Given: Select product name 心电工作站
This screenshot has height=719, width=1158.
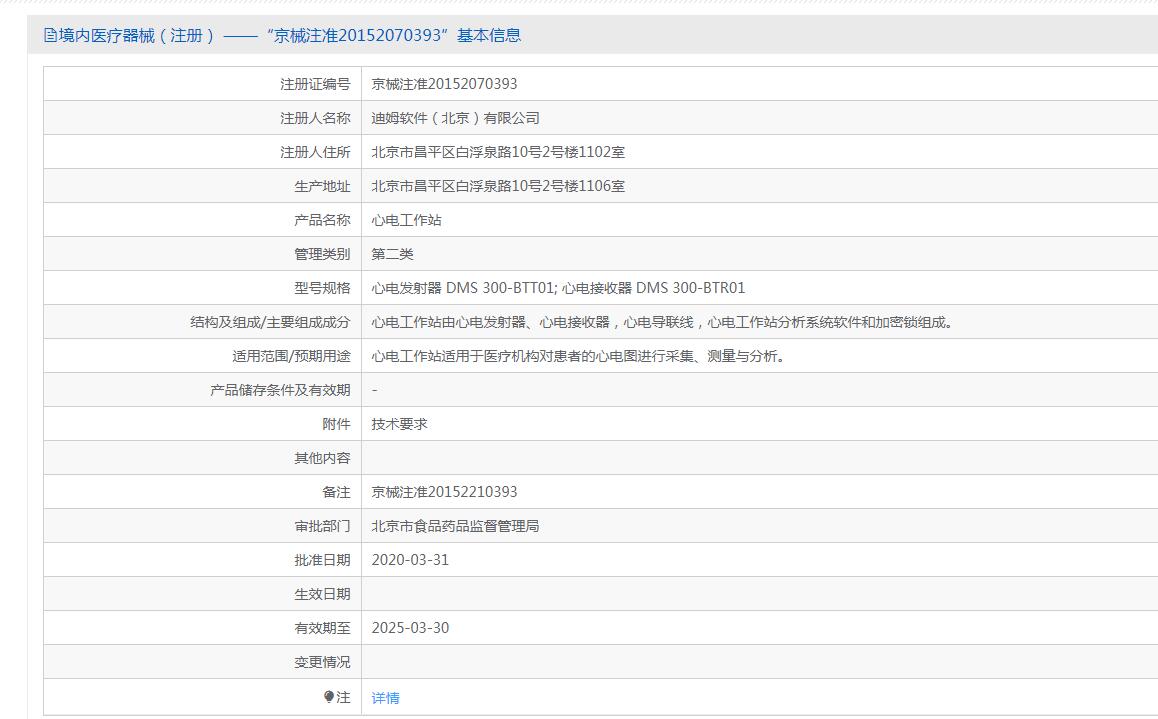Looking at the screenshot, I should click(407, 220).
